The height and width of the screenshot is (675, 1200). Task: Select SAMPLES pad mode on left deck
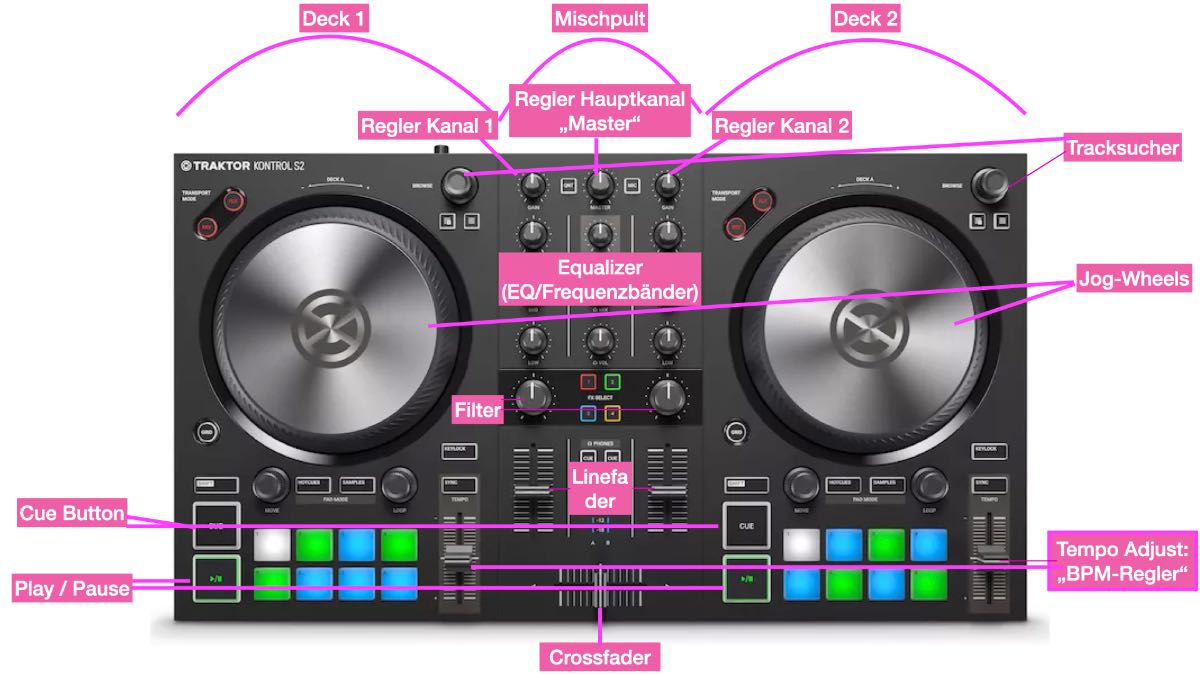tap(357, 484)
